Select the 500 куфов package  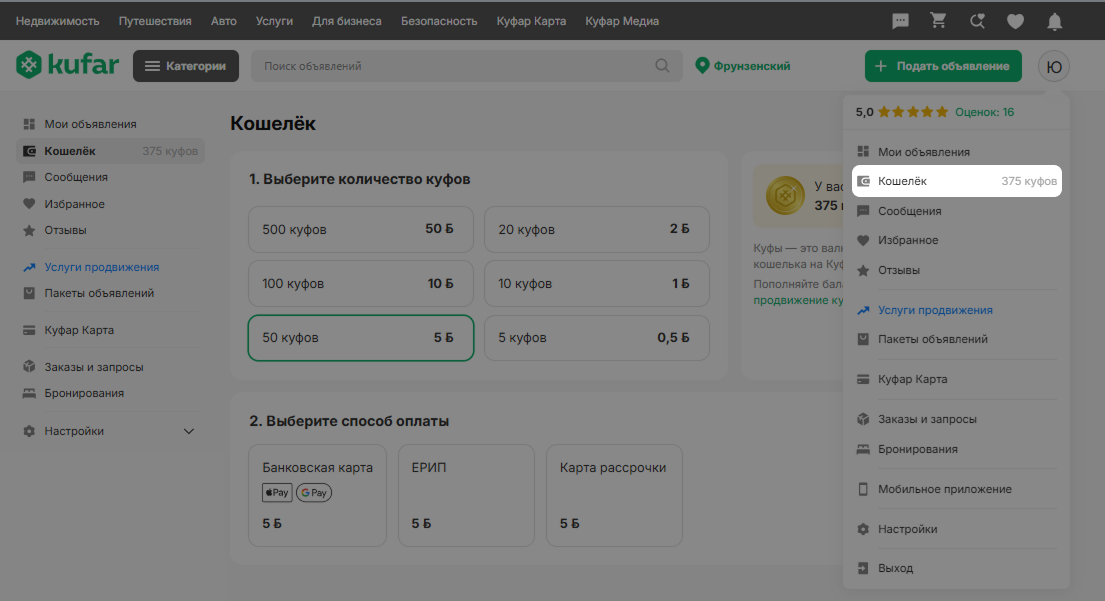361,229
